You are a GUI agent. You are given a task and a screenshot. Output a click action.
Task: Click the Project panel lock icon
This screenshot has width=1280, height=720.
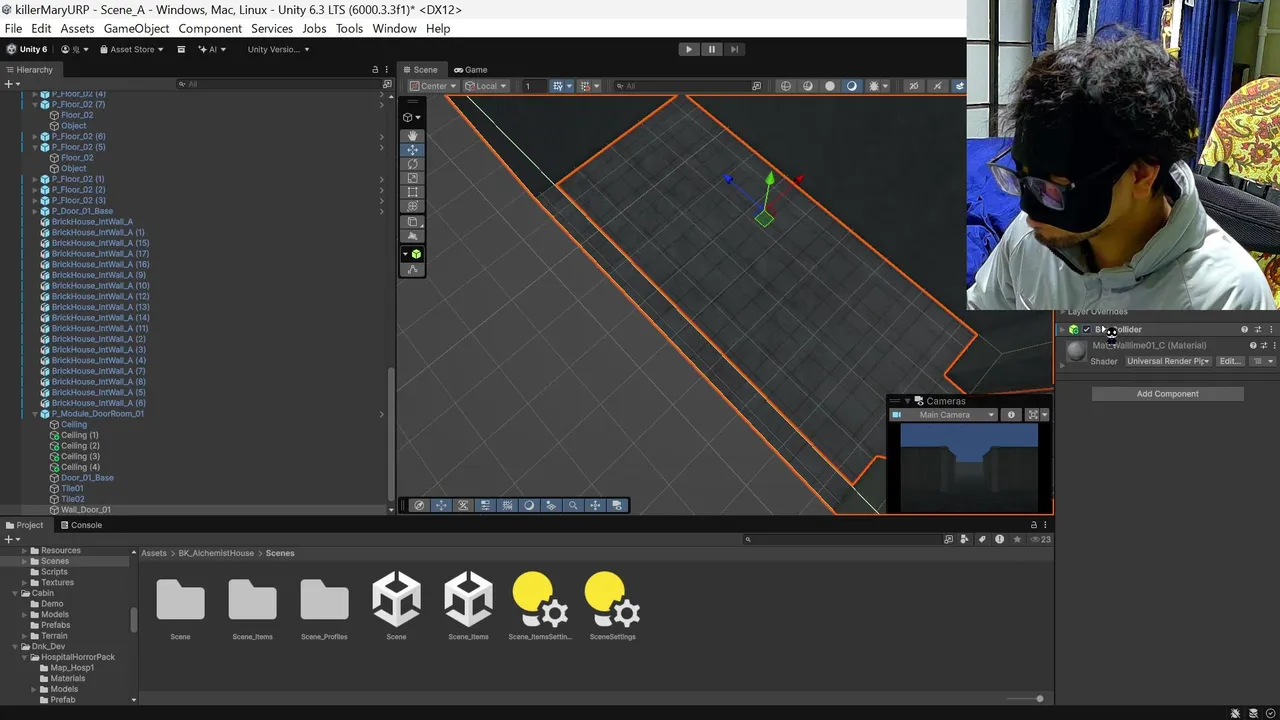[x=1034, y=525]
